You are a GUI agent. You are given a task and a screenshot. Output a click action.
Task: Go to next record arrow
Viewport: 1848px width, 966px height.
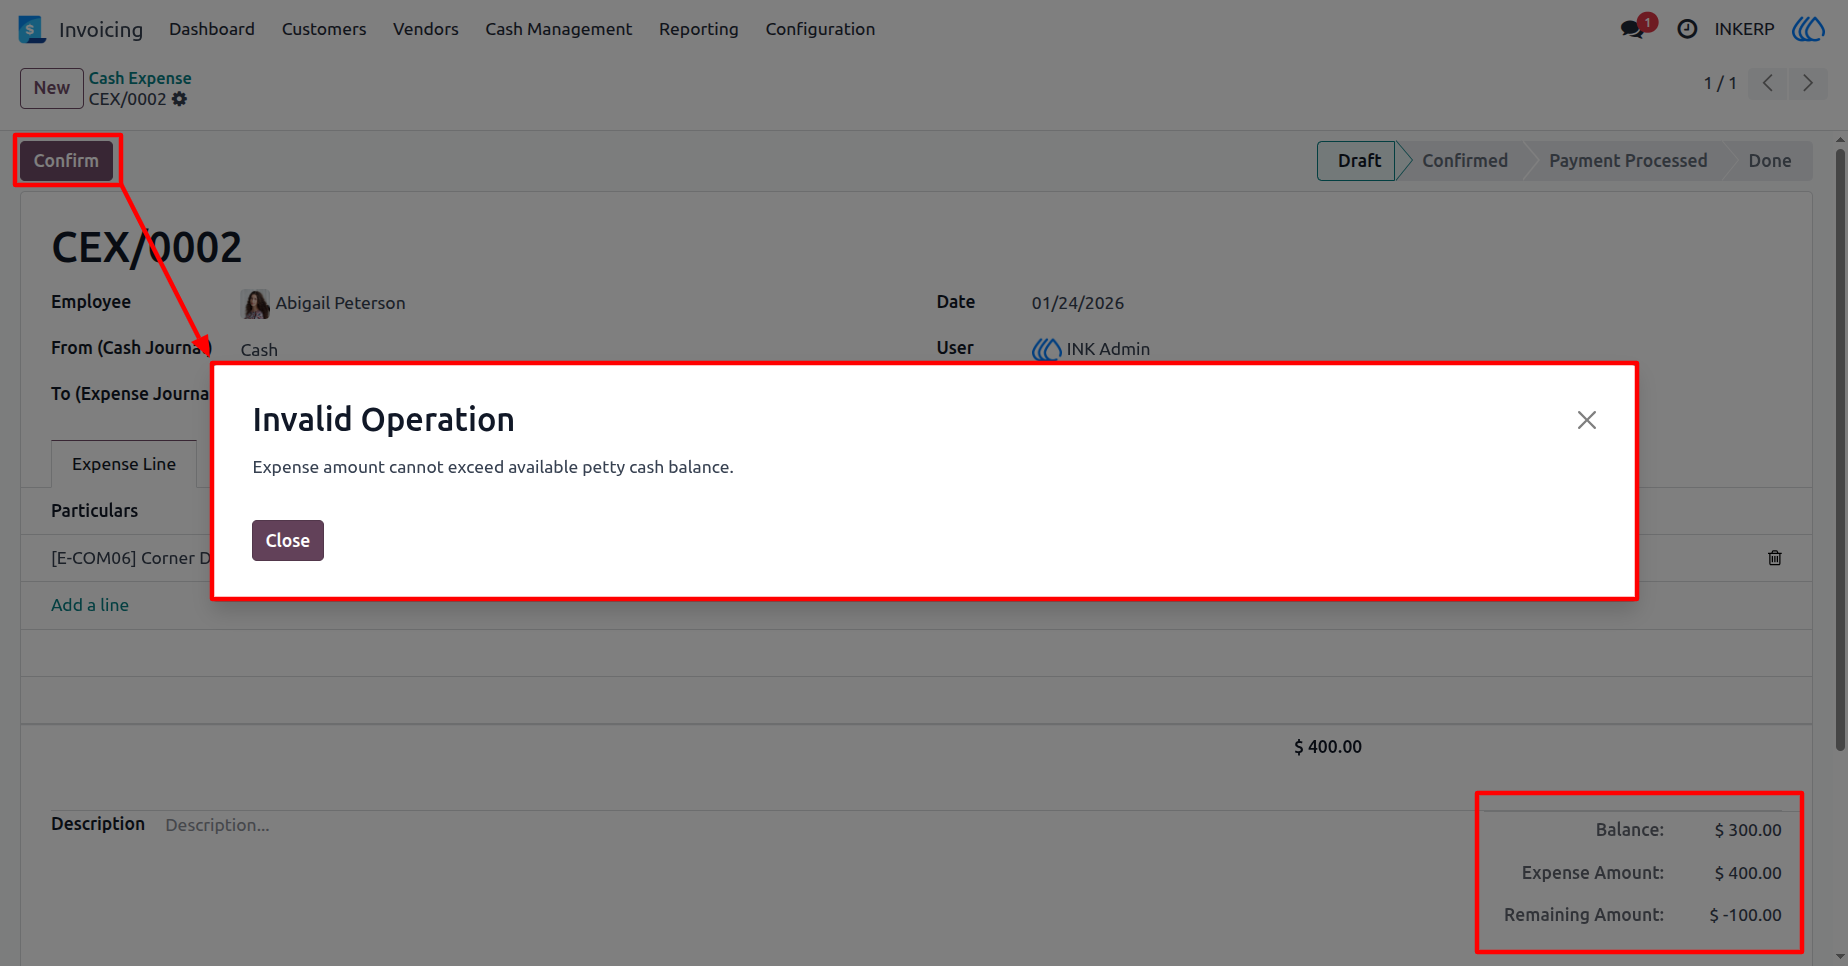(x=1807, y=83)
